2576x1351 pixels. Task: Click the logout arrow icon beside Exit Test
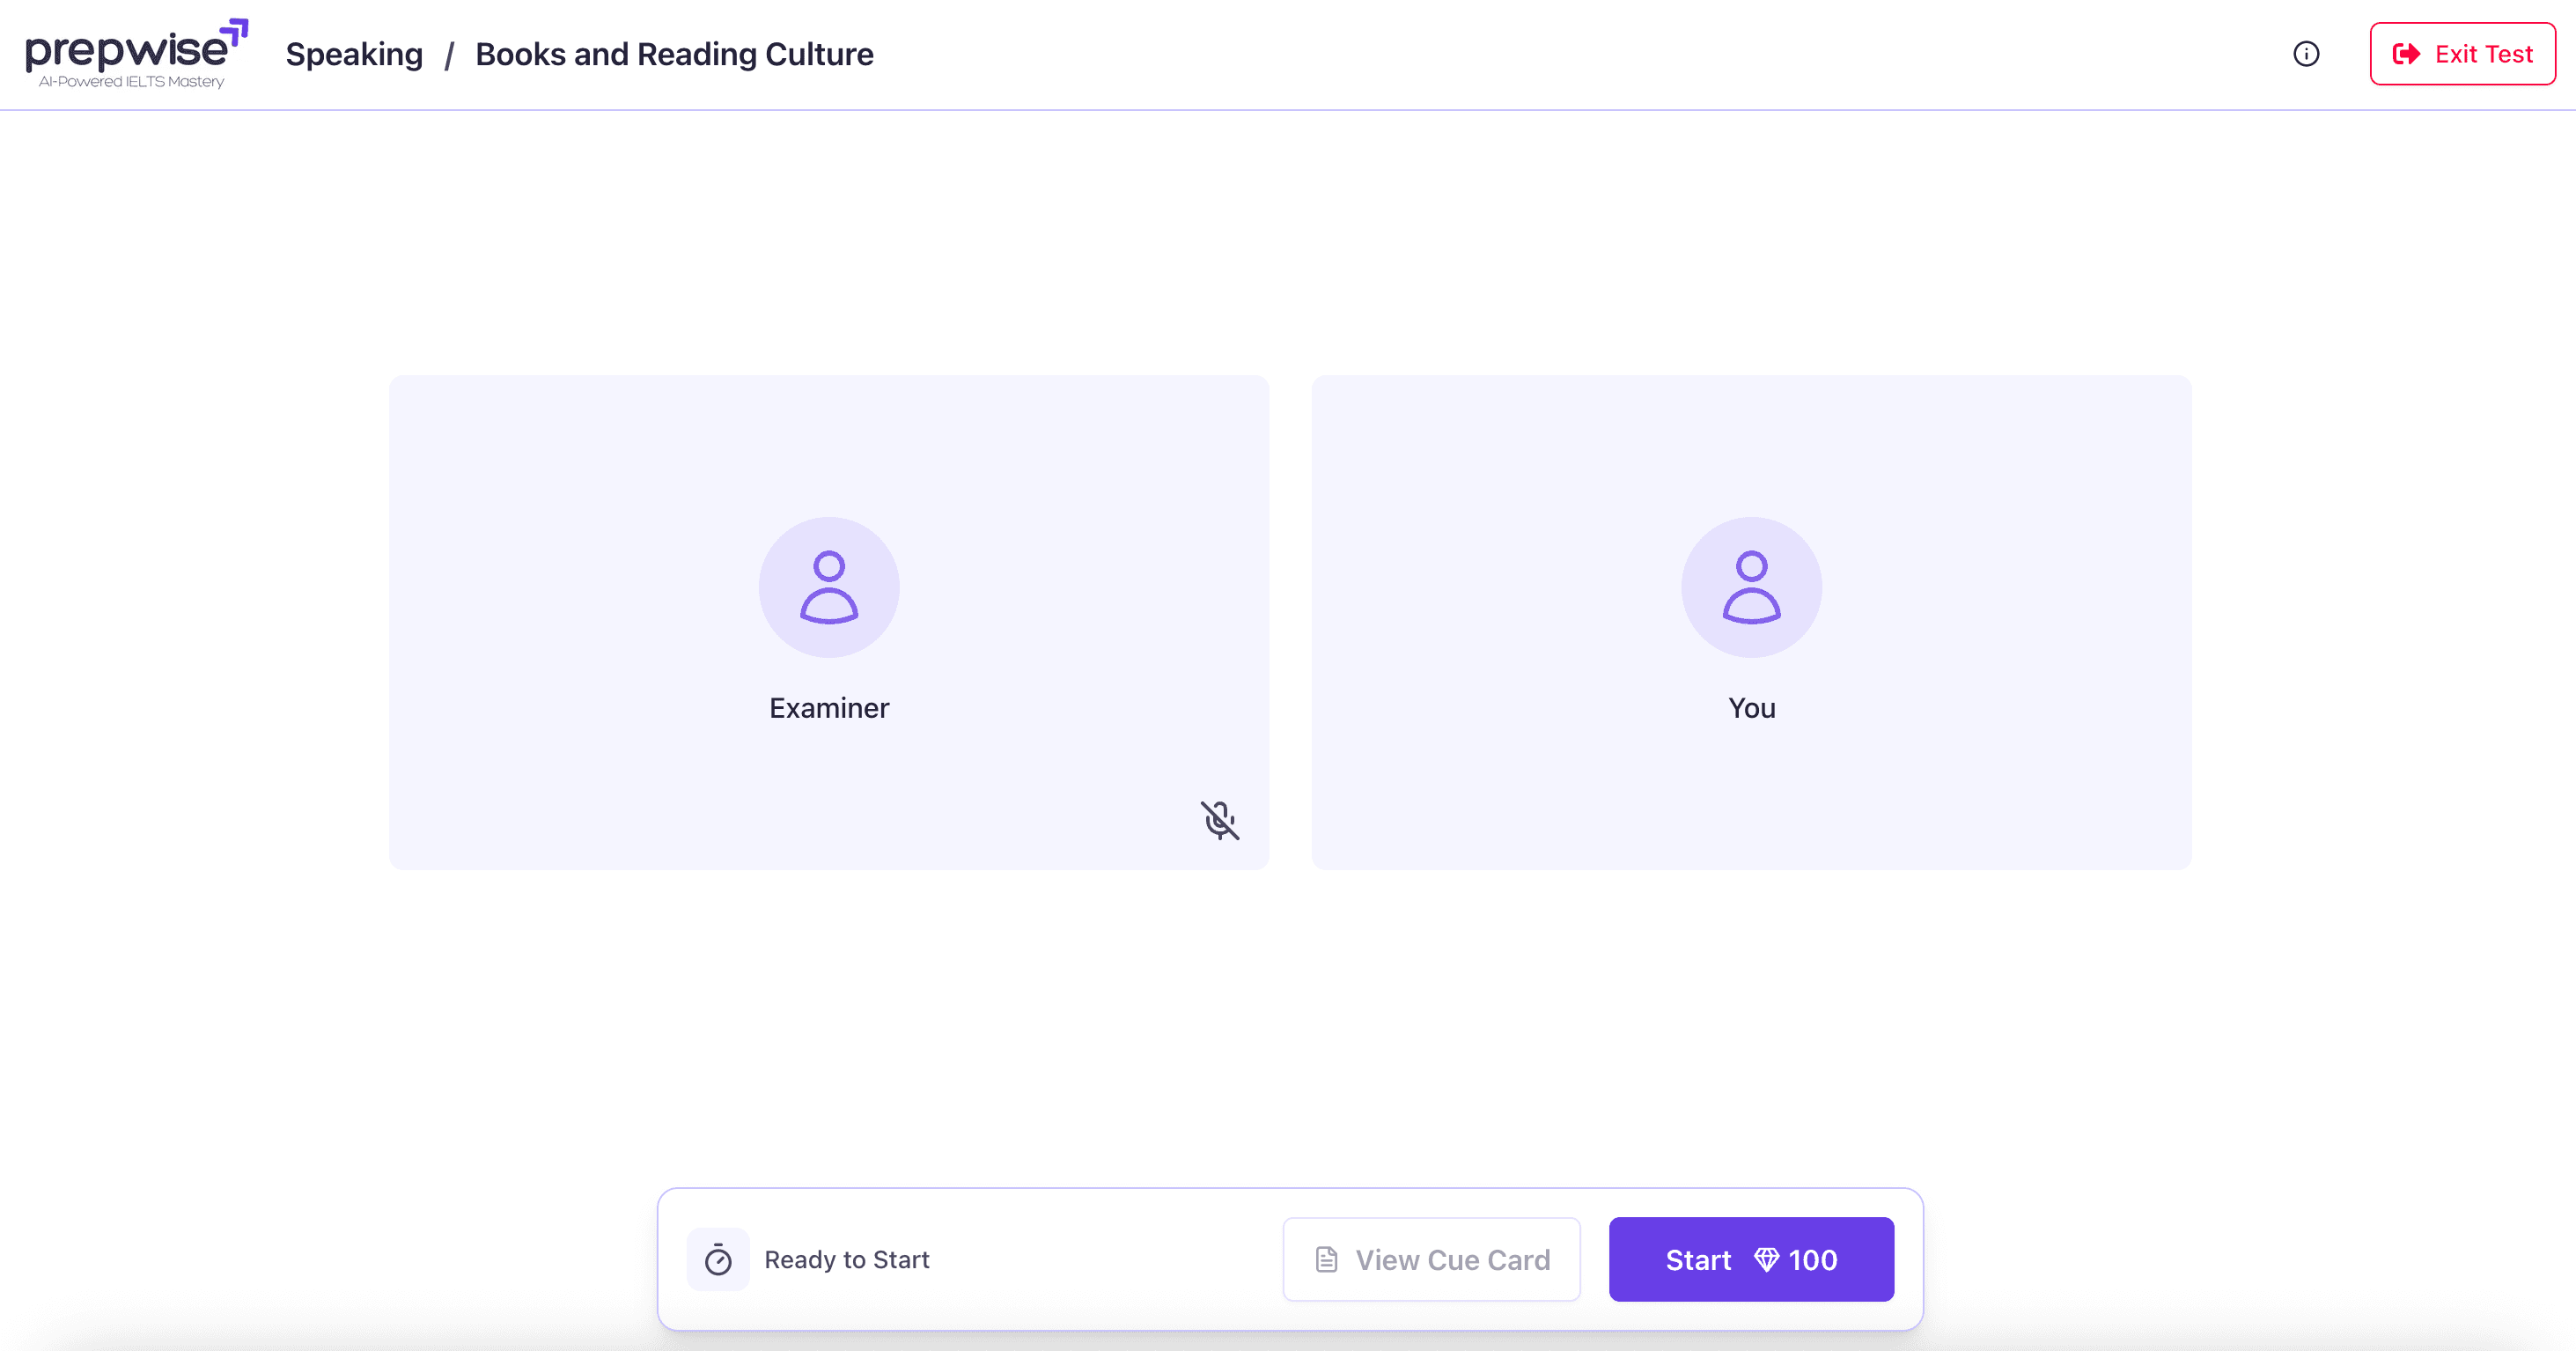(2405, 54)
